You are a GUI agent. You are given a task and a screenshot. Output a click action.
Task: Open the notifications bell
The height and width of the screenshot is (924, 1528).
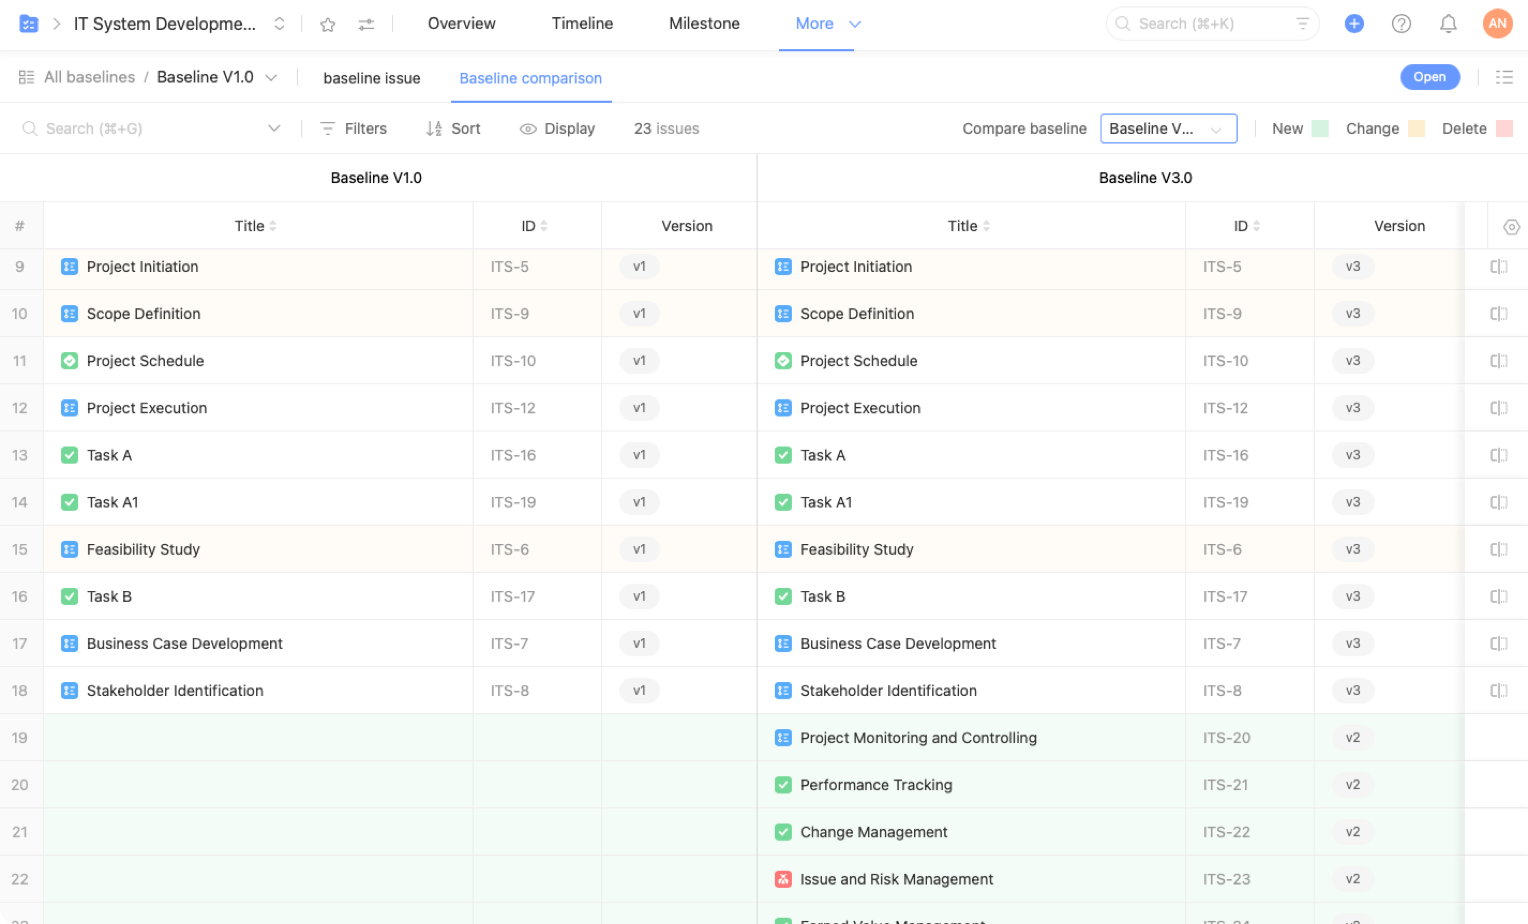(x=1447, y=23)
